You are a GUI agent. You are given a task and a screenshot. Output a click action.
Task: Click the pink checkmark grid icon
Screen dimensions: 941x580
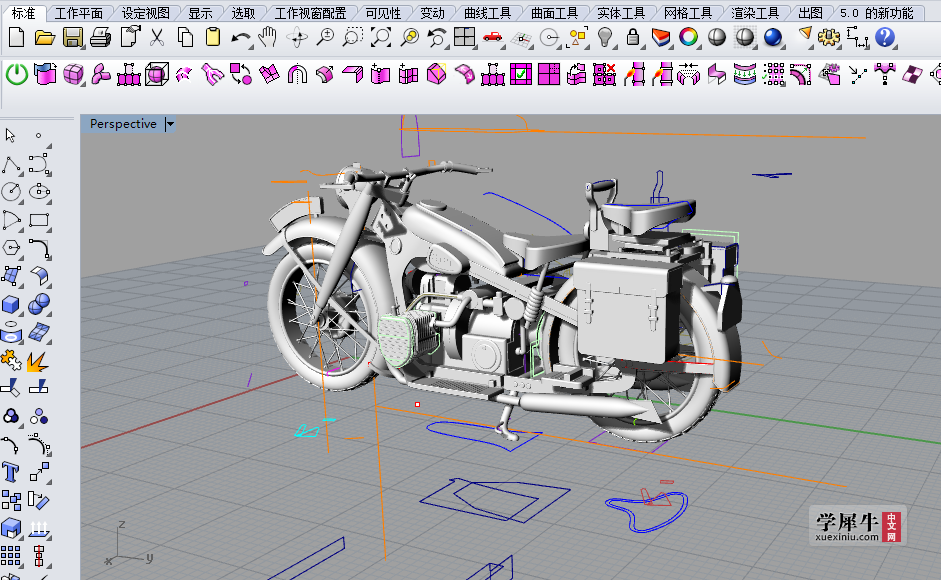click(520, 74)
